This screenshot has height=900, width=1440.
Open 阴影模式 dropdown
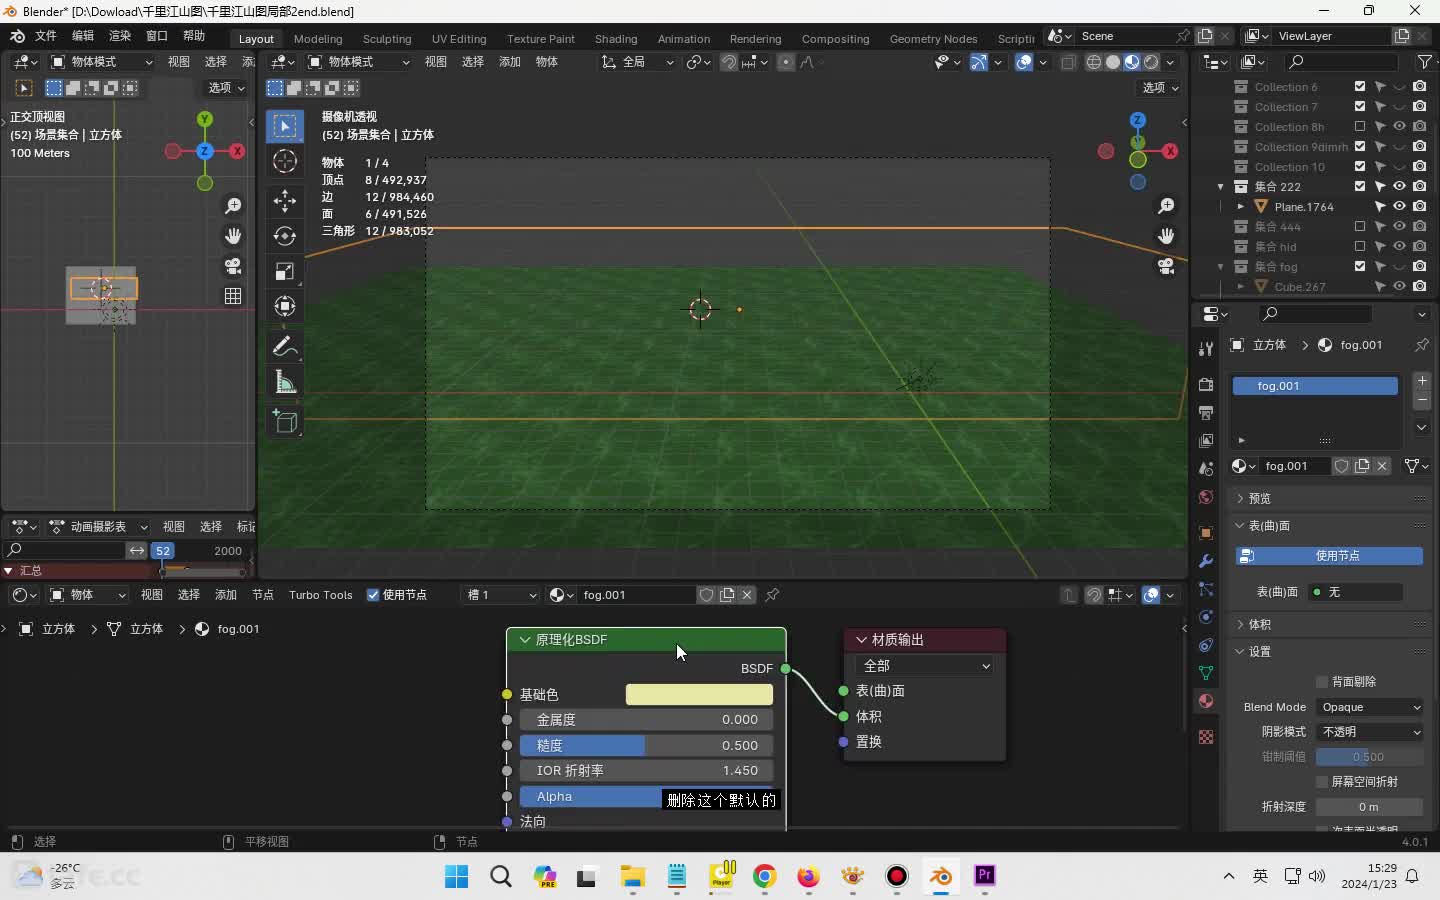pyautogui.click(x=1369, y=732)
